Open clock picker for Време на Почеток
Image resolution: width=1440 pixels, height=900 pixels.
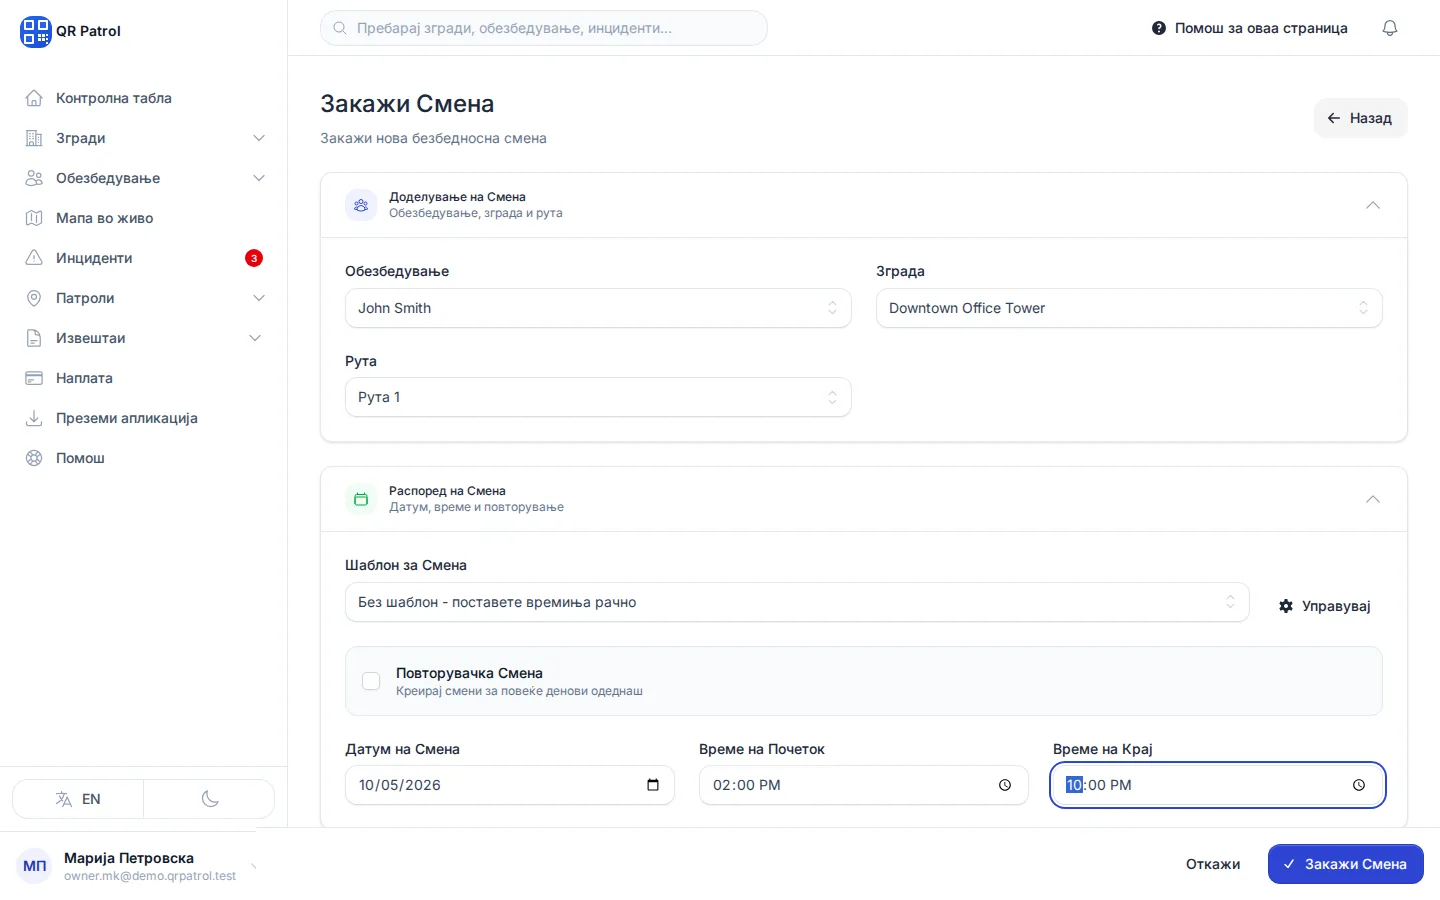pyautogui.click(x=1005, y=785)
